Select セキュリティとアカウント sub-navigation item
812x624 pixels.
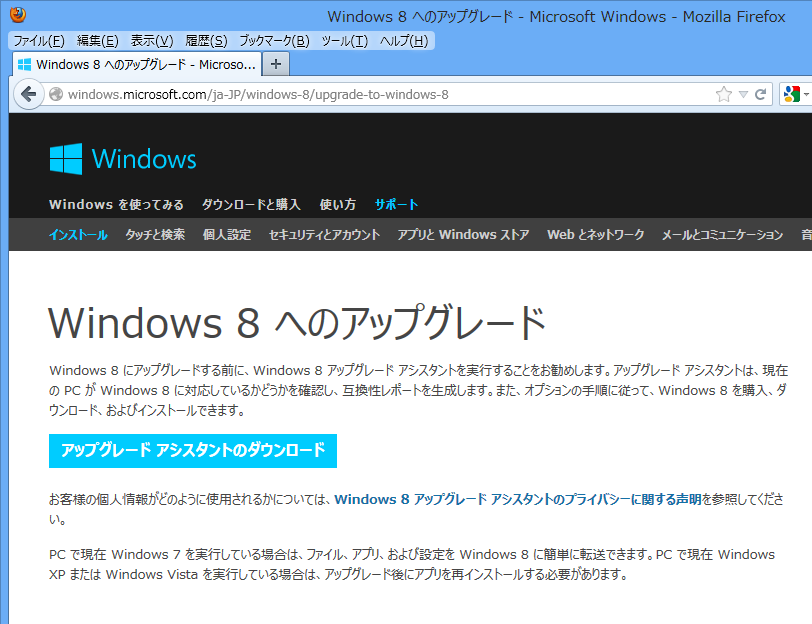(324, 235)
